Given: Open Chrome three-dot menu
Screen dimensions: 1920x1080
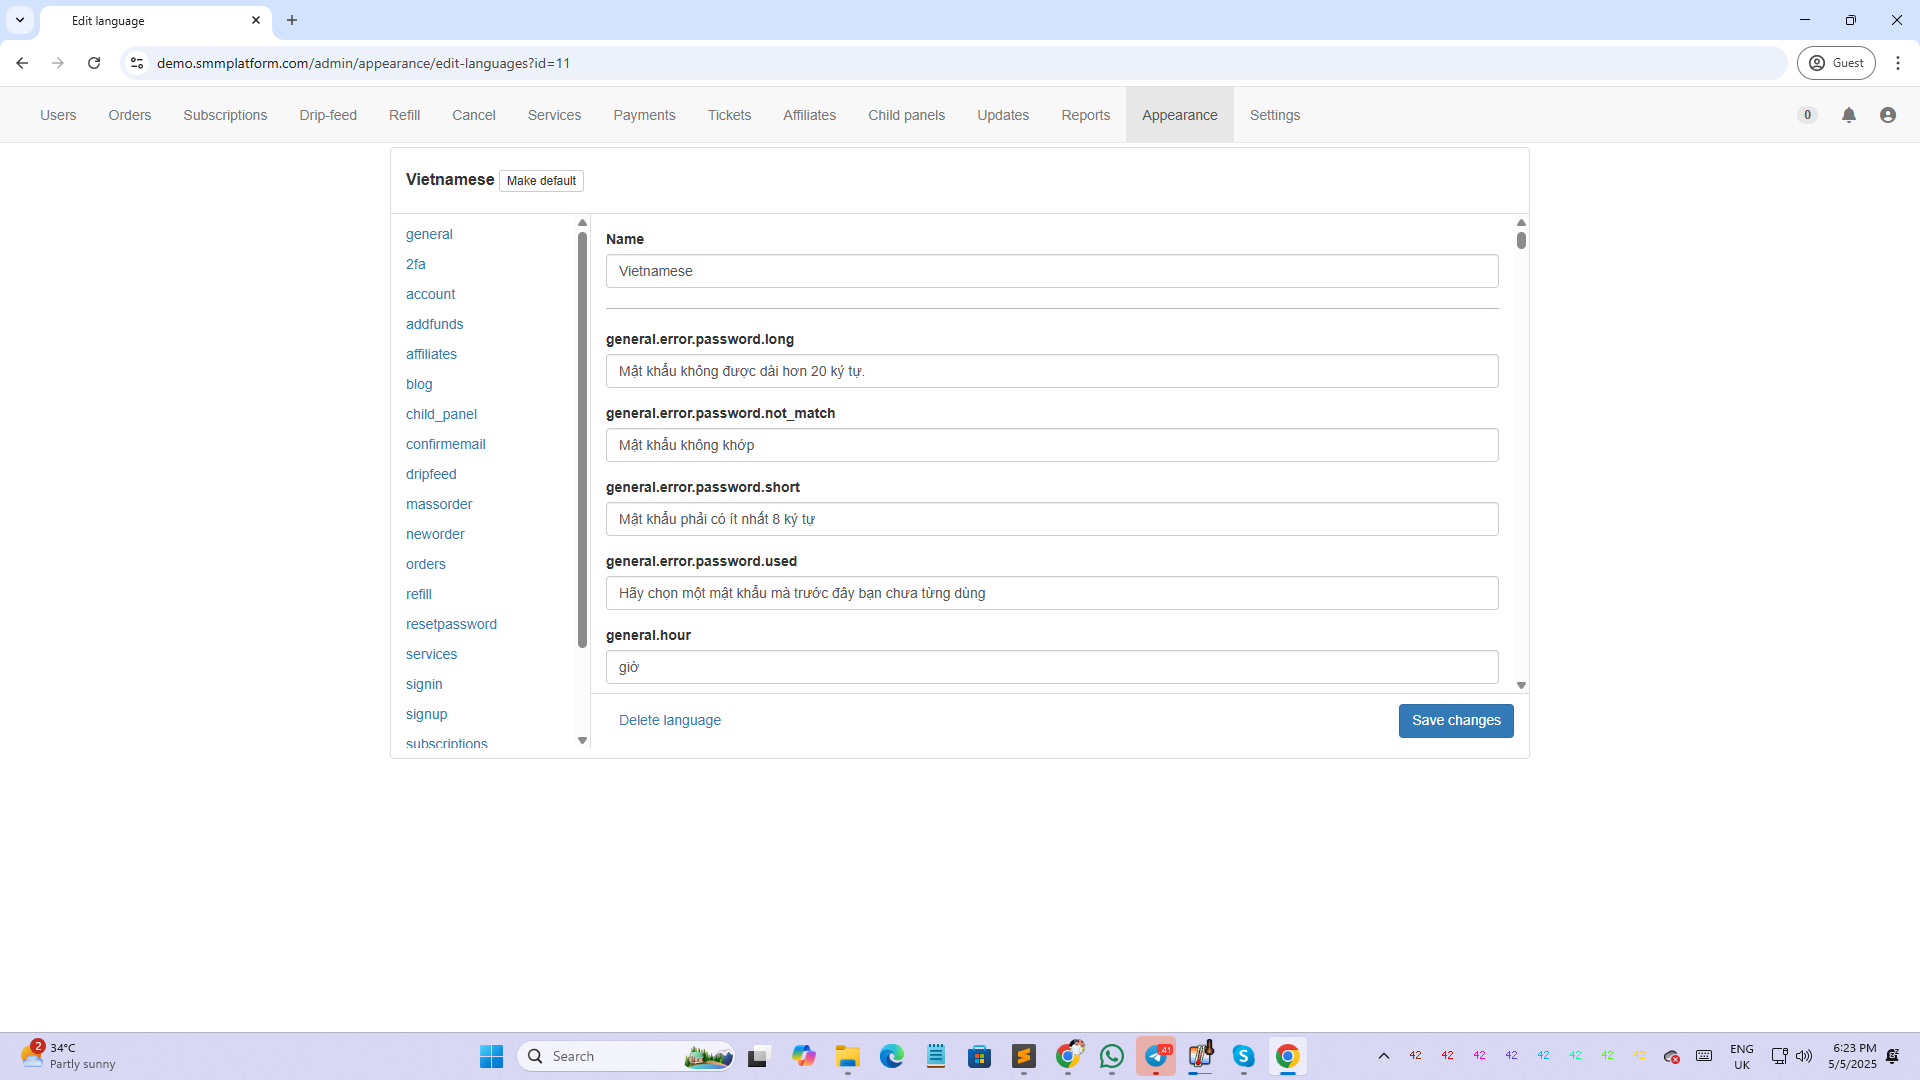Looking at the screenshot, I should pos(1897,63).
